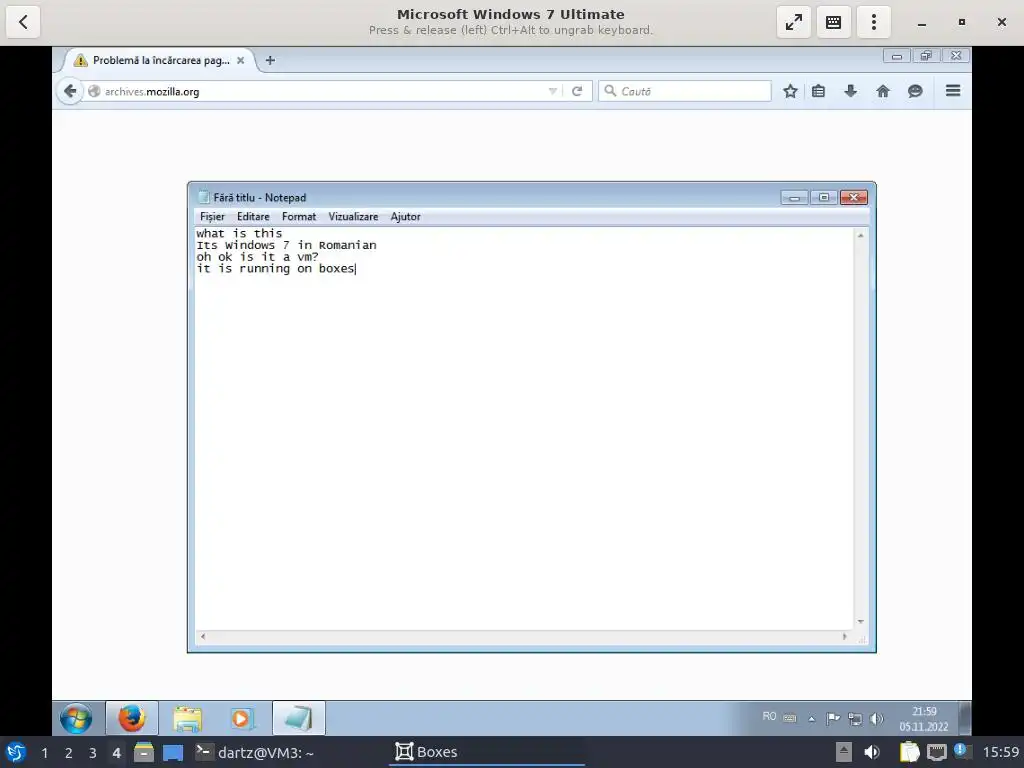Show Firefox bookmarks list icon
This screenshot has width=1024, height=768.
pos(818,91)
